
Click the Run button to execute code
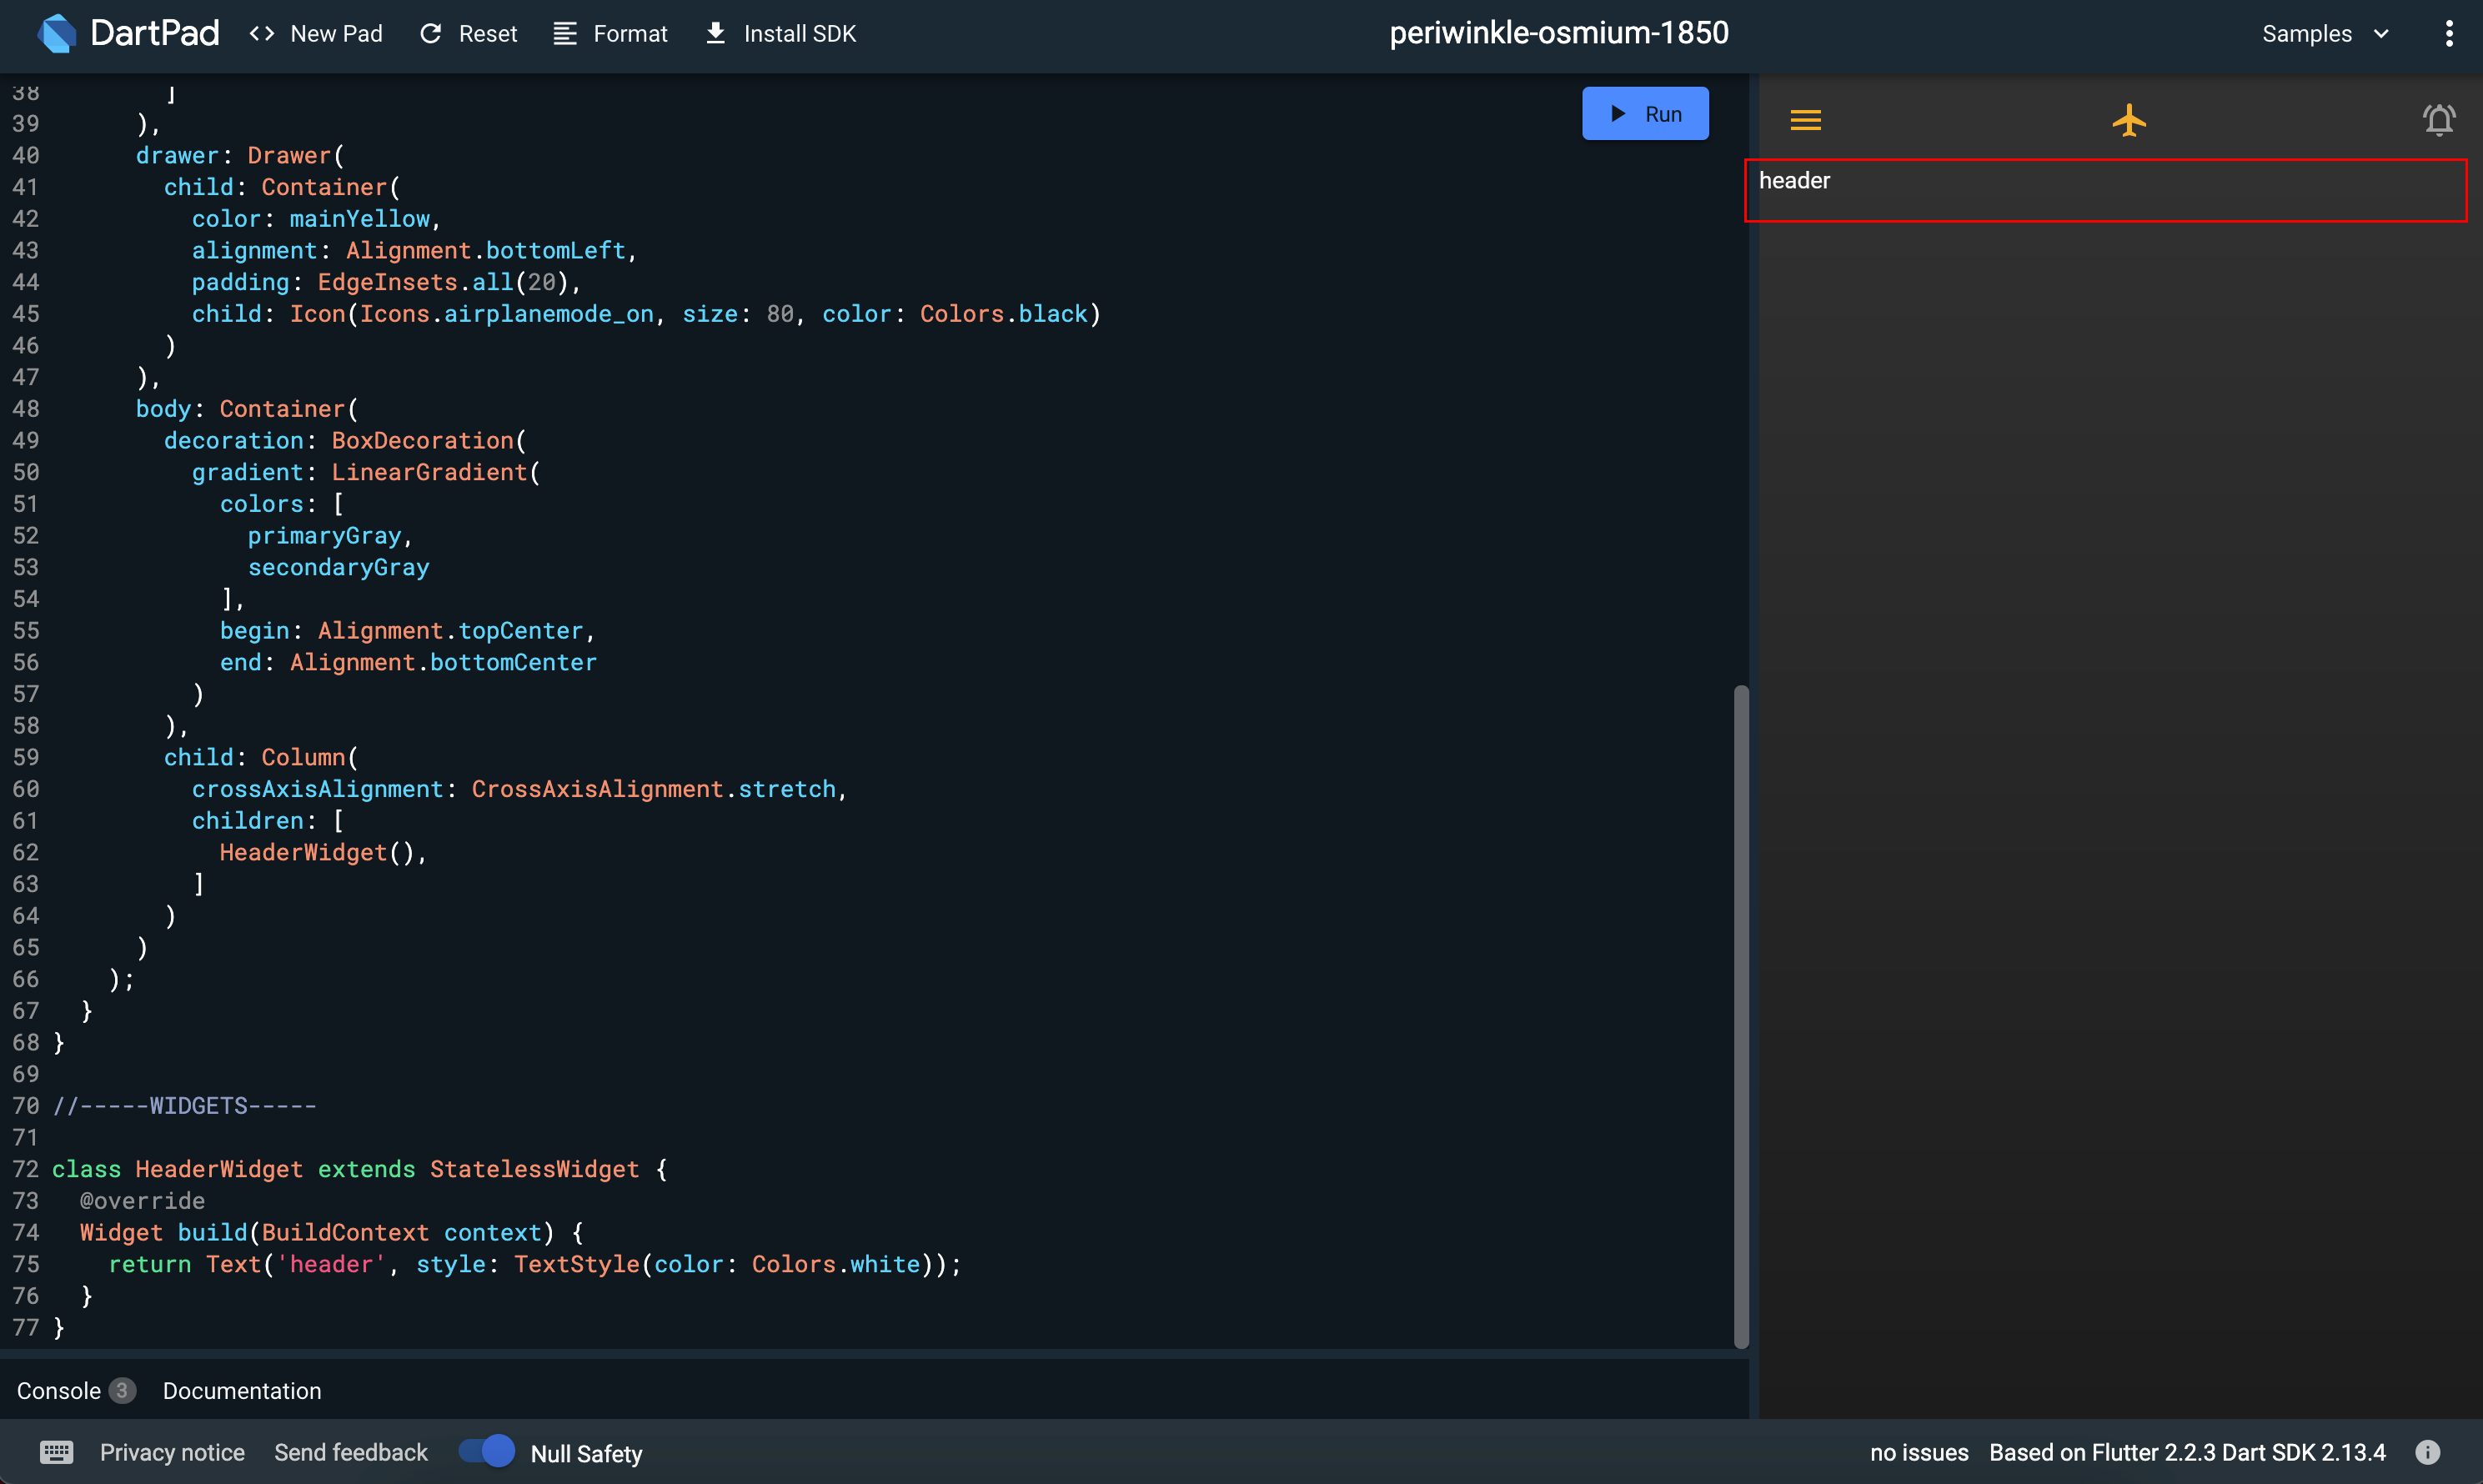click(x=1646, y=113)
